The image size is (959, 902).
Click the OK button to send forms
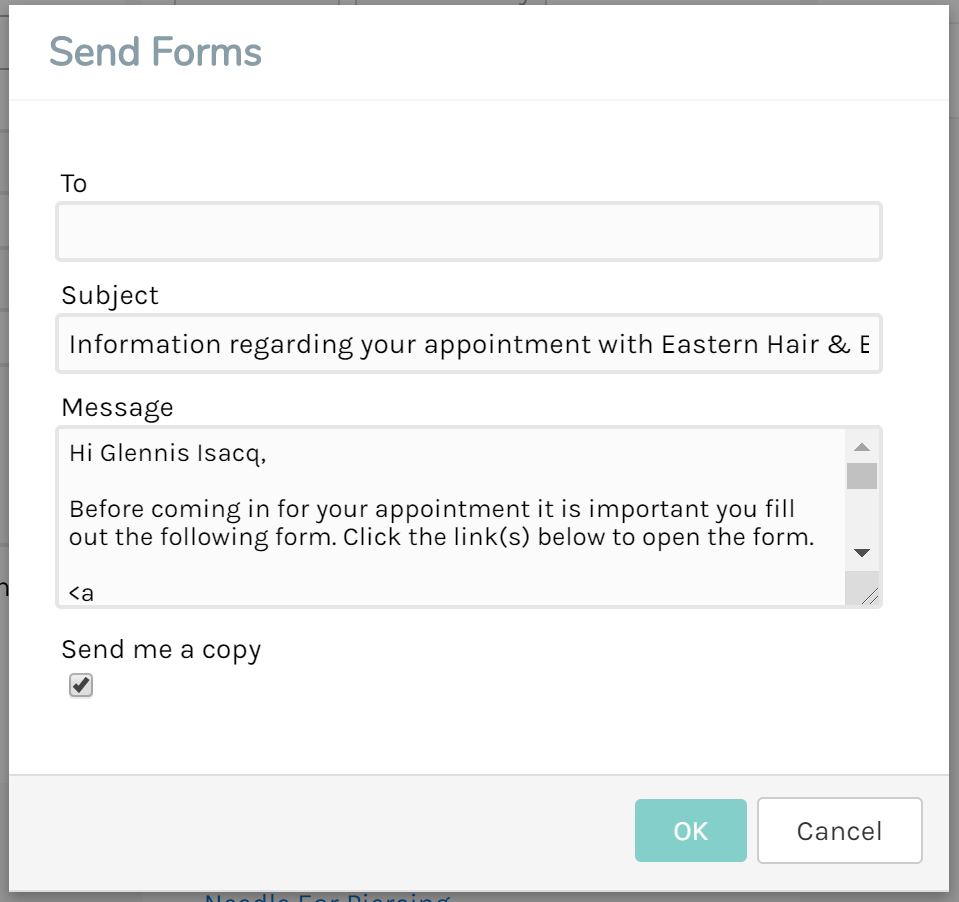click(690, 830)
